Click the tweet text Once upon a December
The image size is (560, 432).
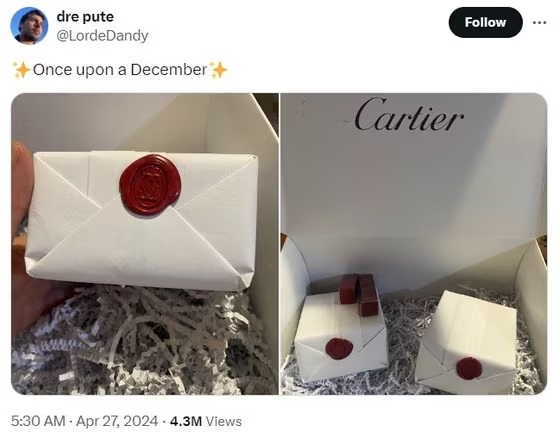click(x=120, y=70)
